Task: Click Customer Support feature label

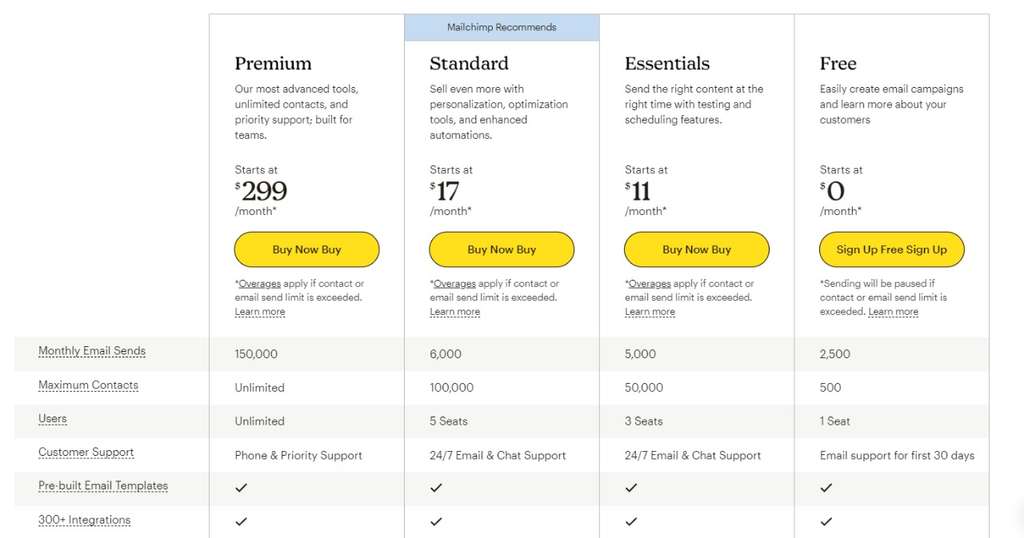Action: click(86, 452)
